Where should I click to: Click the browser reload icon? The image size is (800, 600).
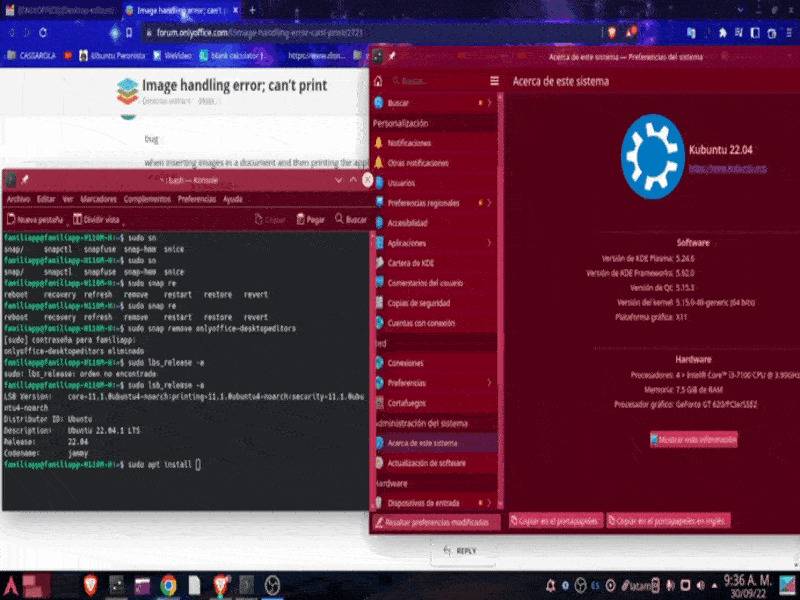click(x=43, y=33)
